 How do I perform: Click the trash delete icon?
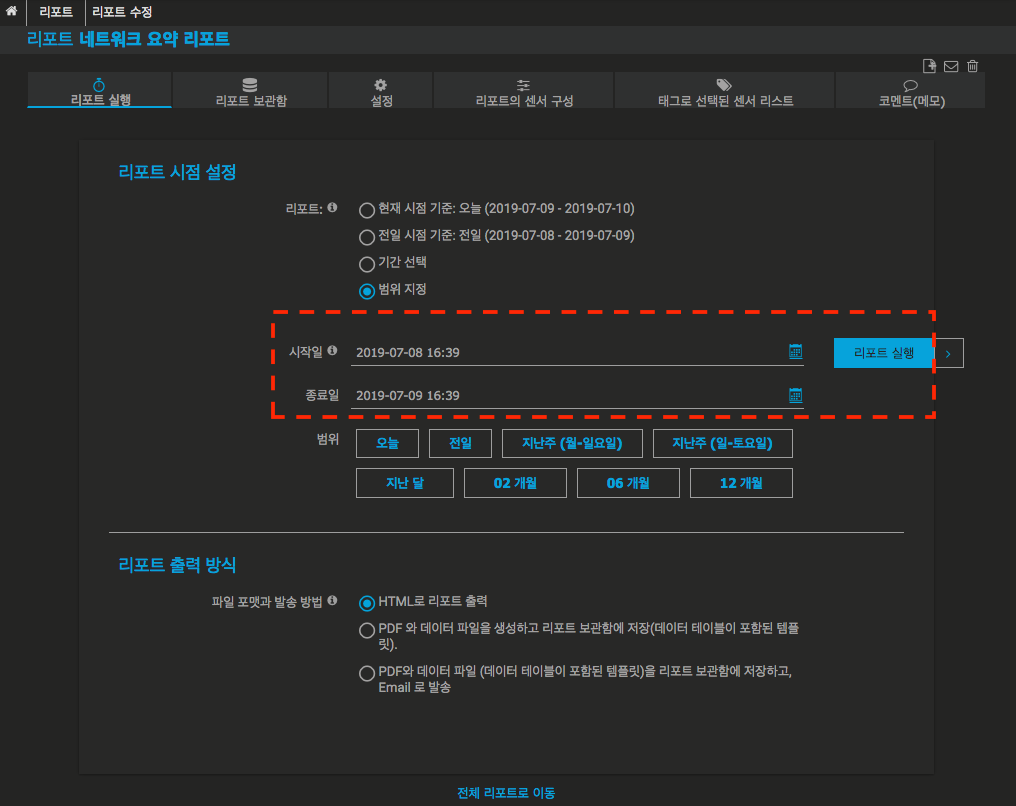(x=972, y=66)
